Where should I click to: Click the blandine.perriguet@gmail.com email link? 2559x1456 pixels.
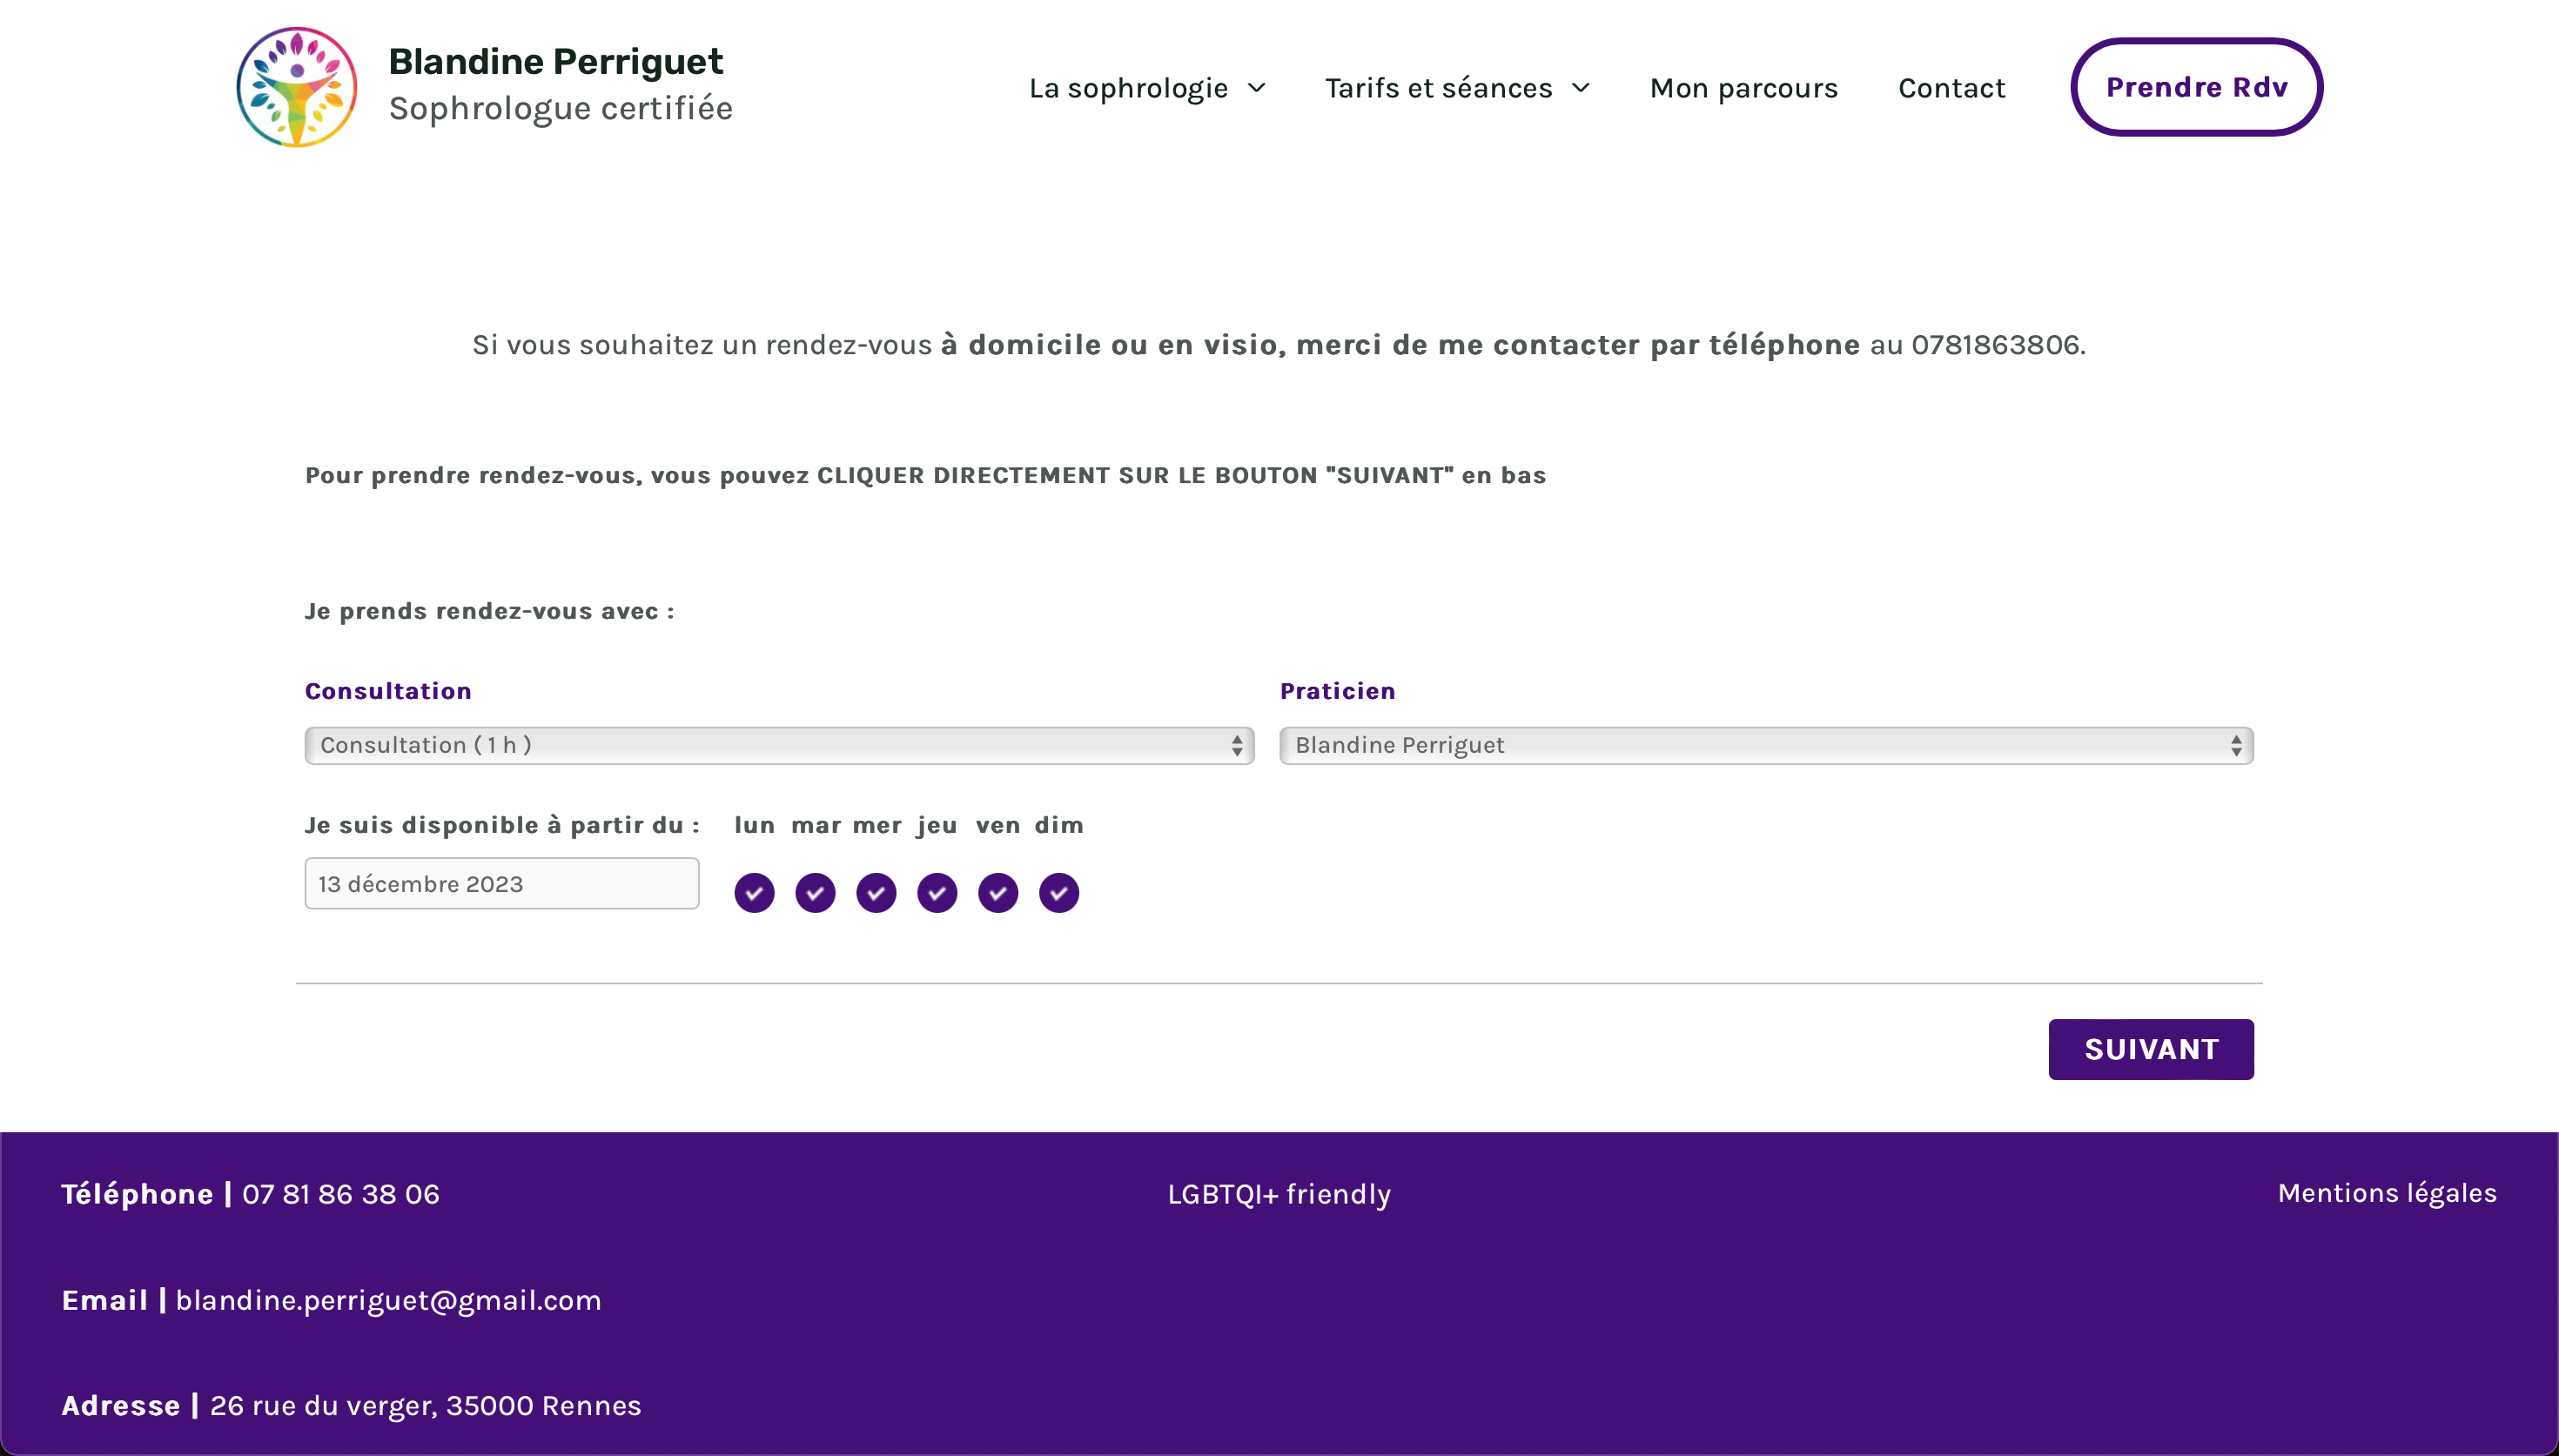[389, 1300]
